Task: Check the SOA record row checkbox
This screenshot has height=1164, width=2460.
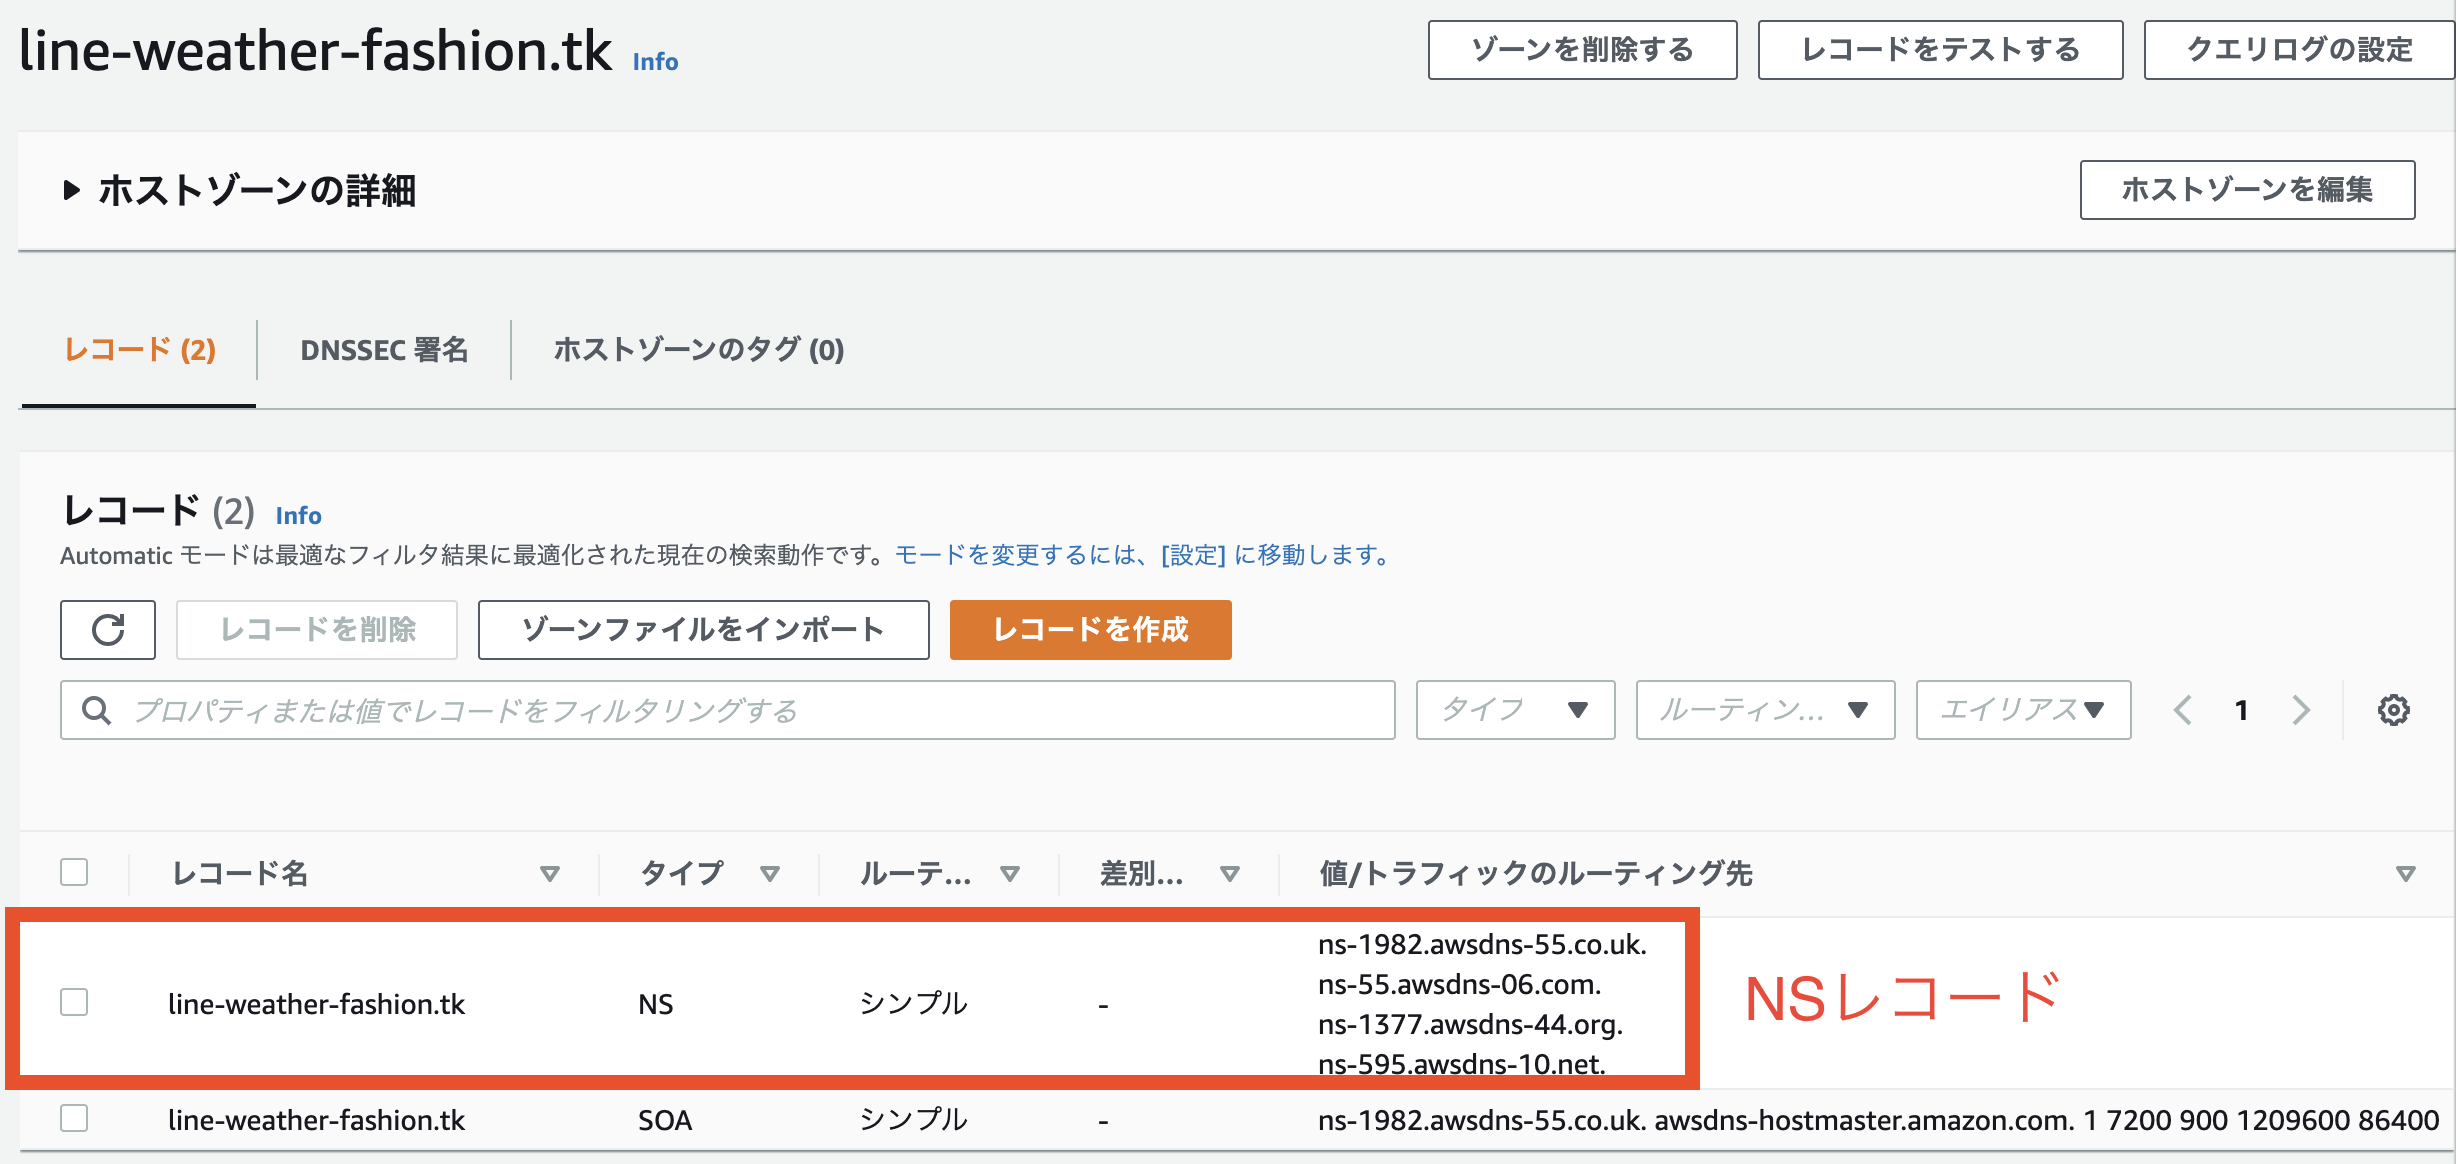Action: pyautogui.click(x=74, y=1119)
